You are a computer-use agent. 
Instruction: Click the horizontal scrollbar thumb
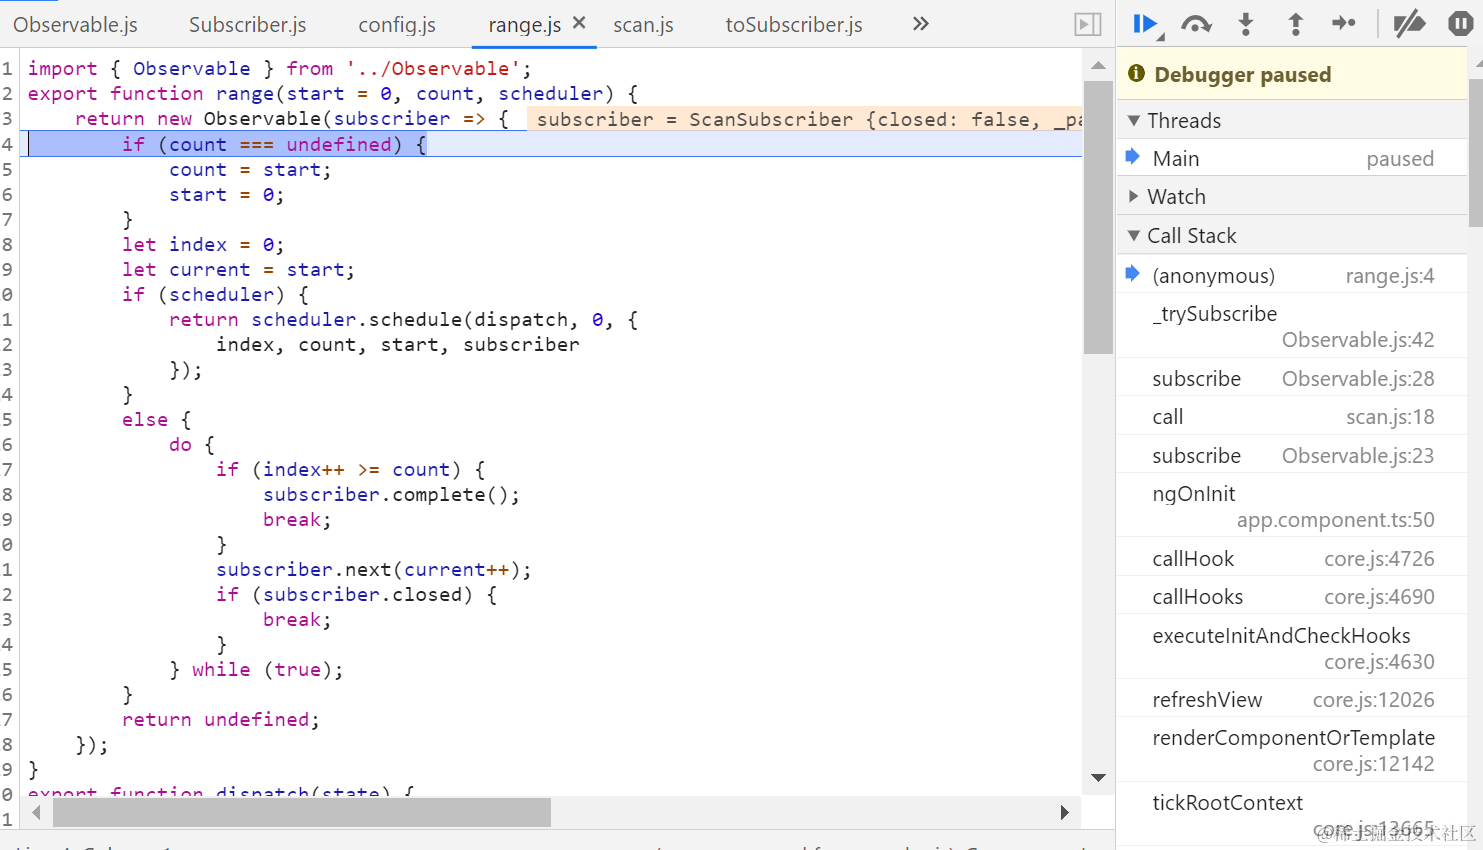coord(302,813)
